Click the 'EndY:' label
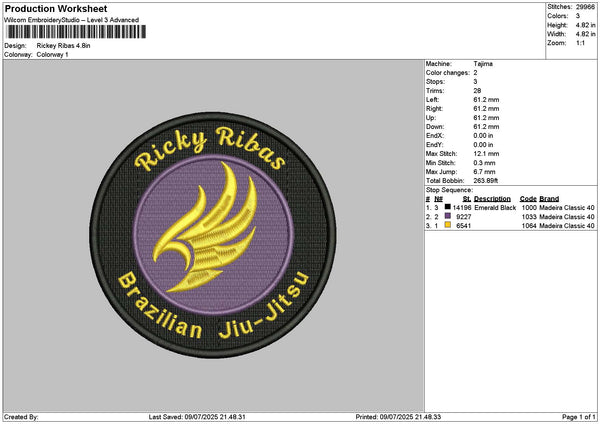The width and height of the screenshot is (600, 424). coord(434,145)
